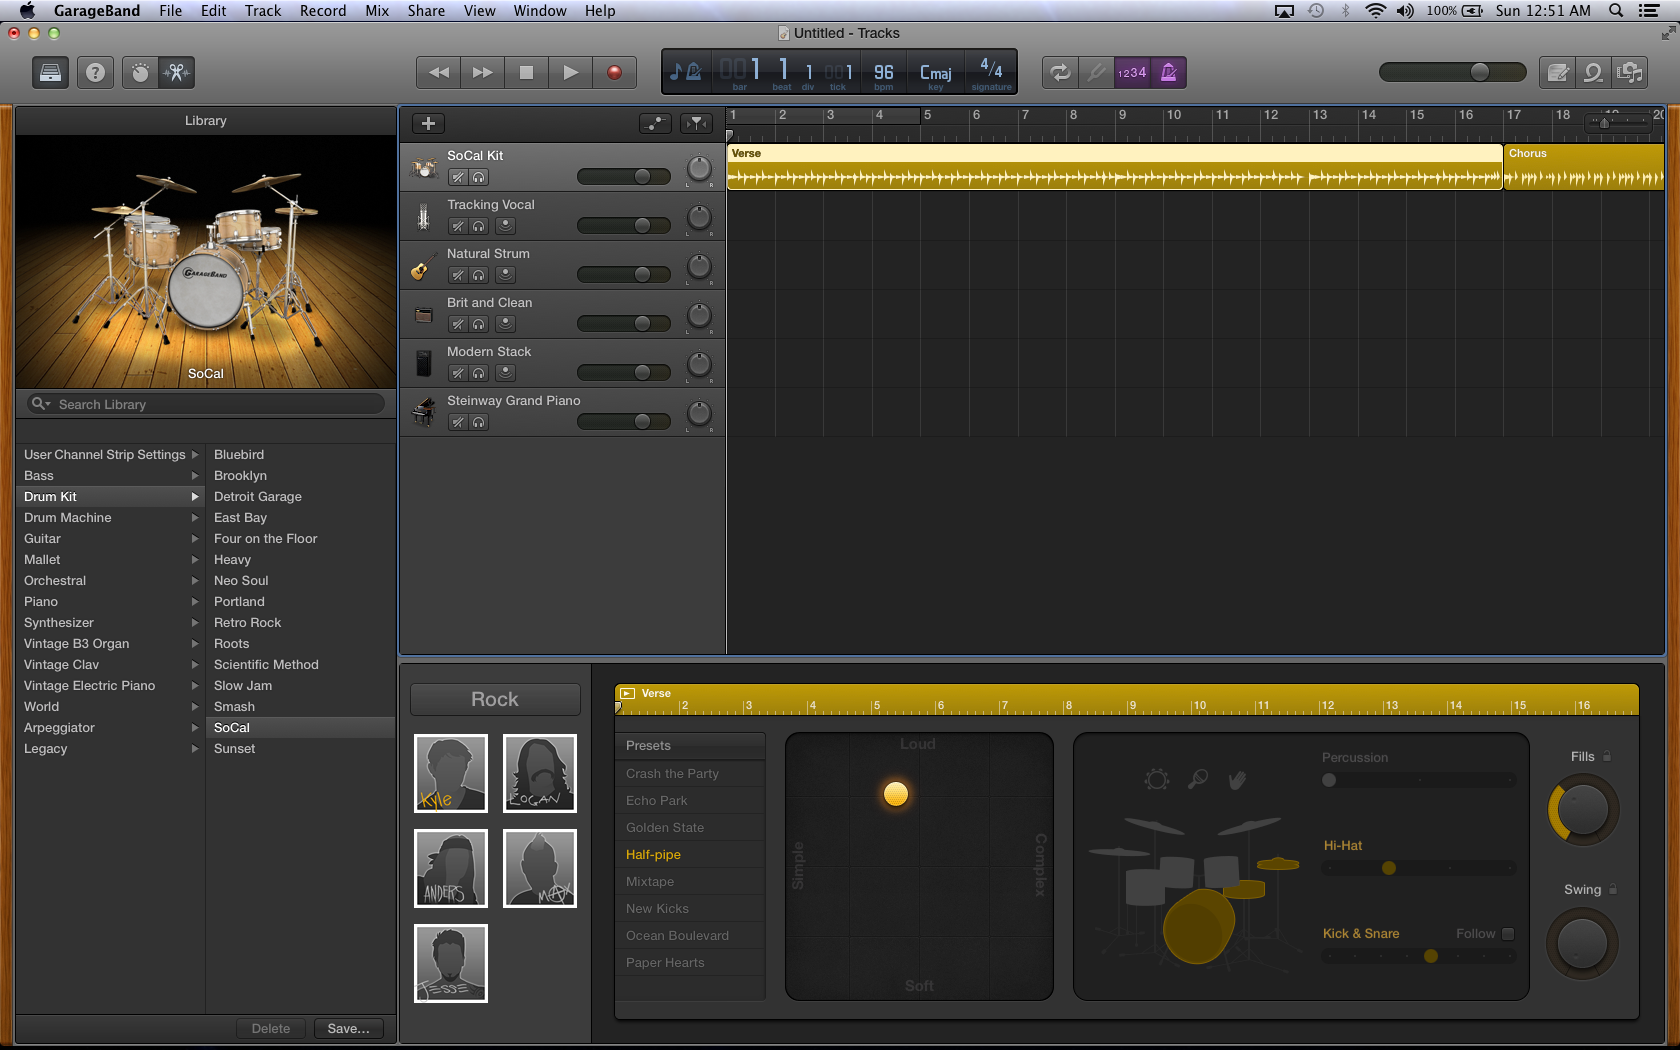
Task: Open Spotlight search in menu bar
Action: [1616, 11]
